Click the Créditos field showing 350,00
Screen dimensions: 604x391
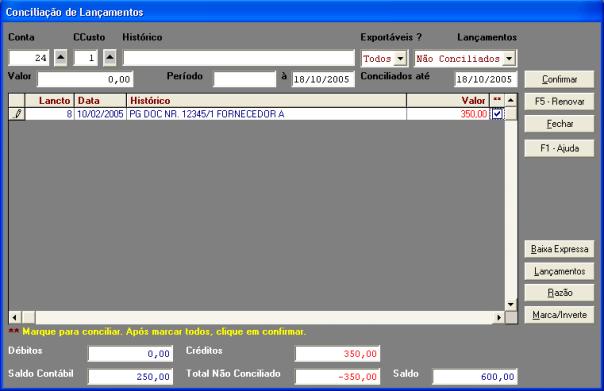coord(337,354)
